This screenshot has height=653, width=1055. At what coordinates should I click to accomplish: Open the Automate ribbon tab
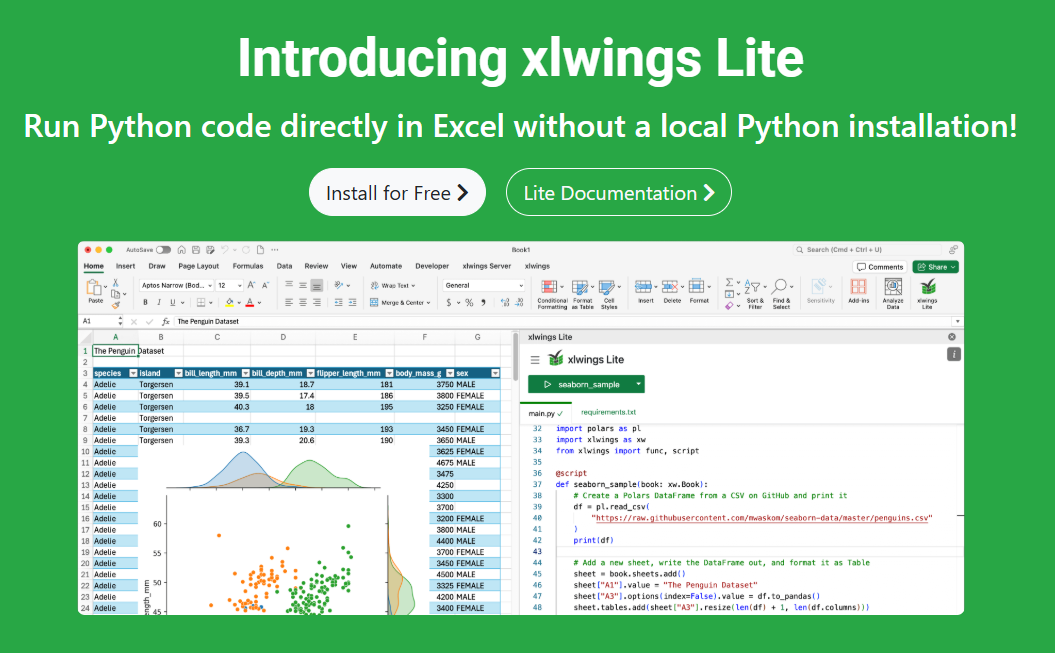386,266
